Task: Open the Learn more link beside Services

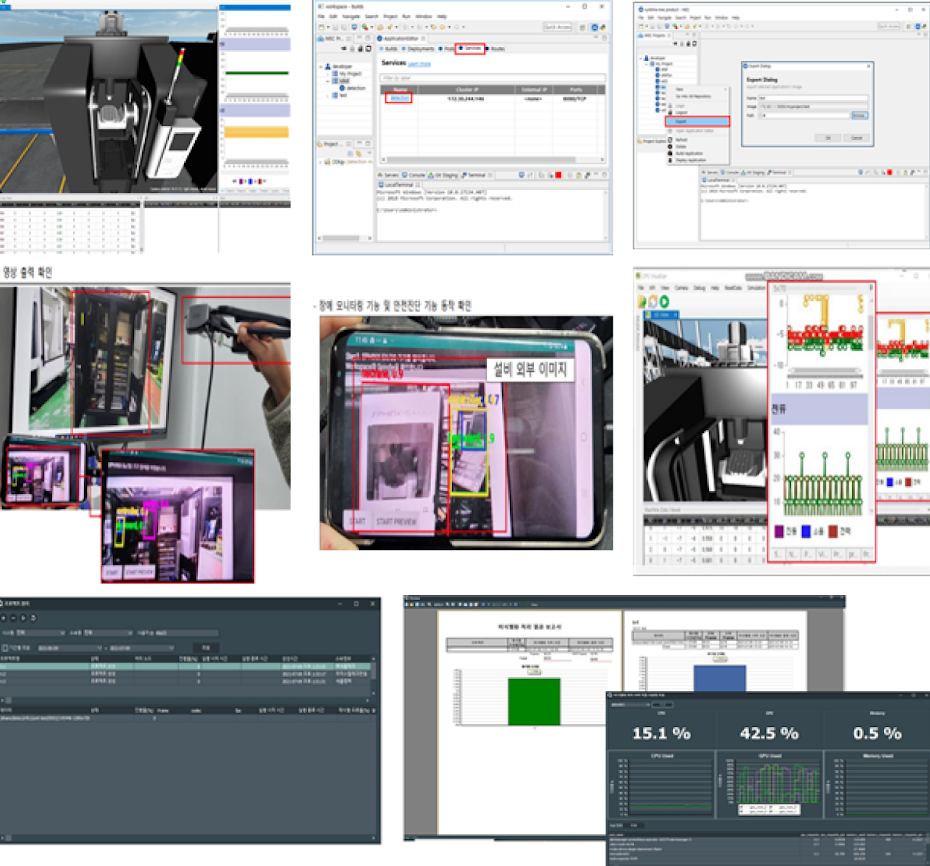Action: click(419, 64)
